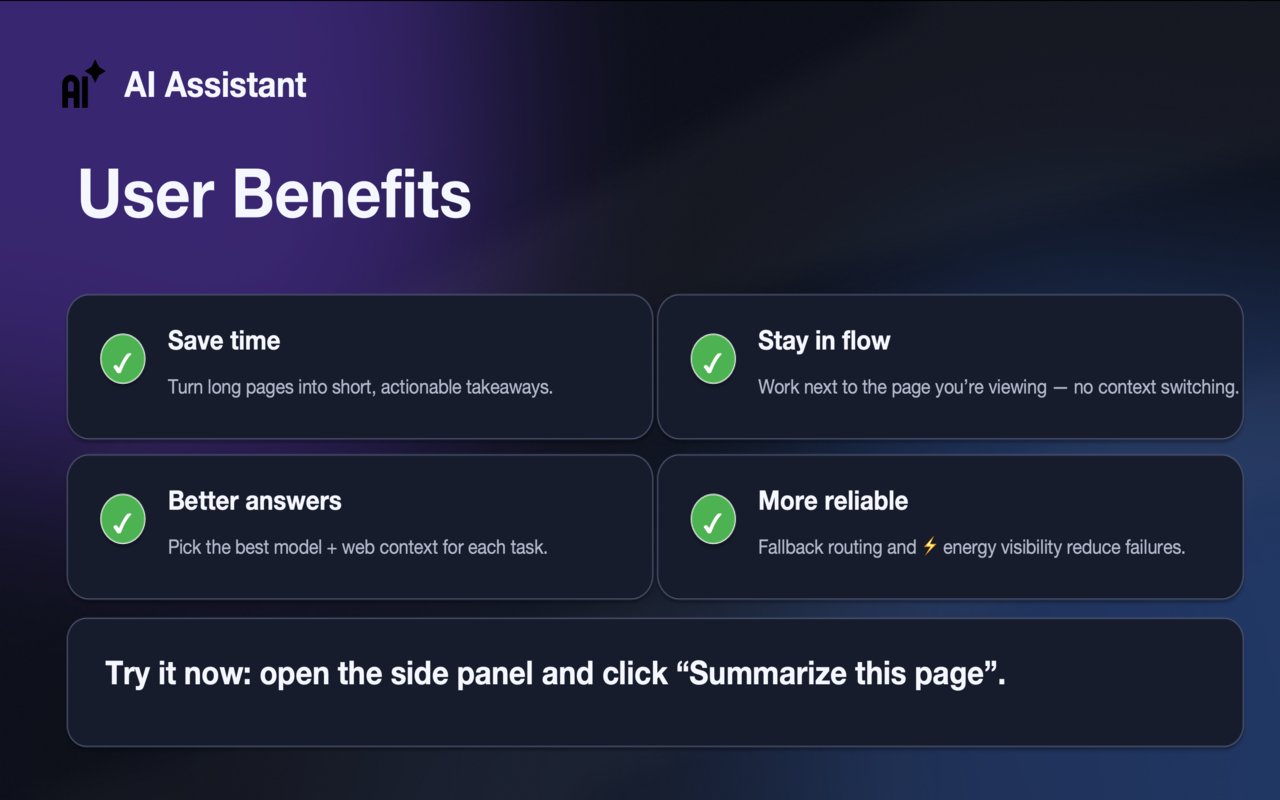This screenshot has height=800, width=1280.
Task: Click the AI Assistant title text
Action: [x=215, y=85]
